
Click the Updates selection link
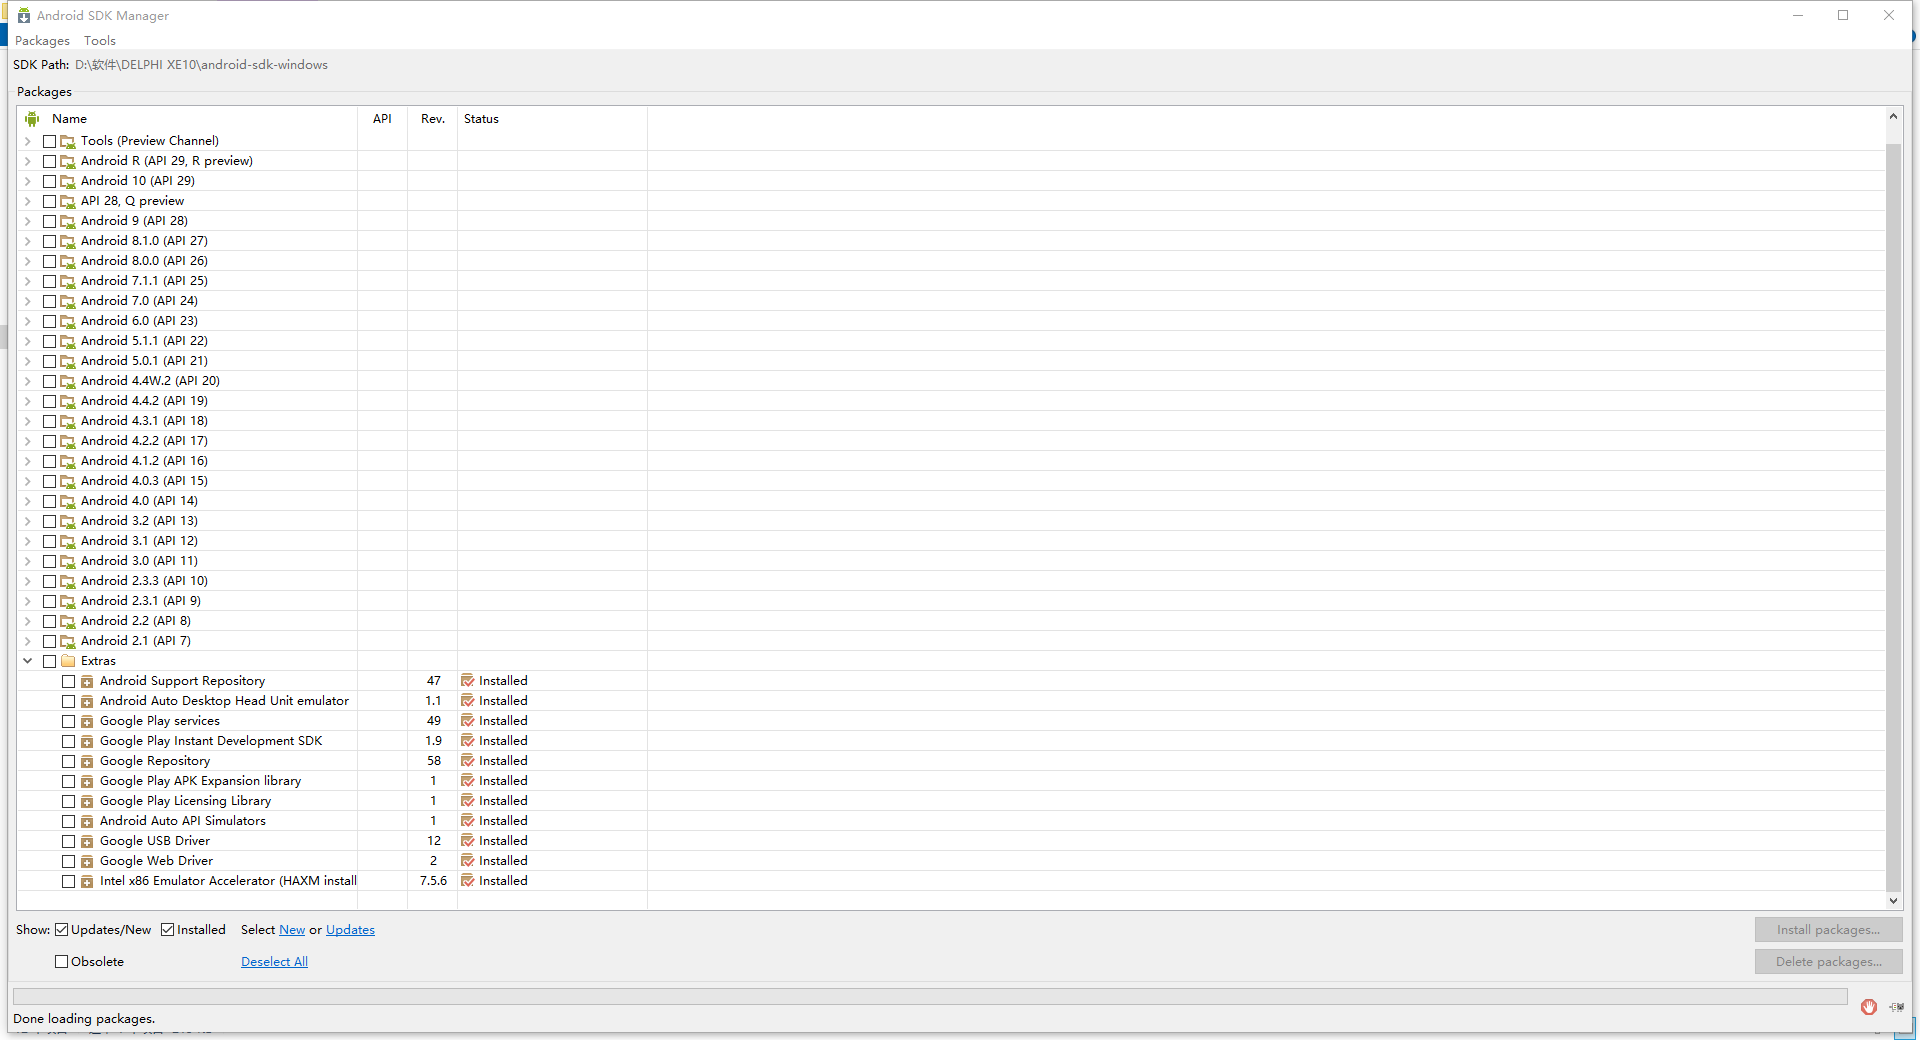click(x=350, y=930)
